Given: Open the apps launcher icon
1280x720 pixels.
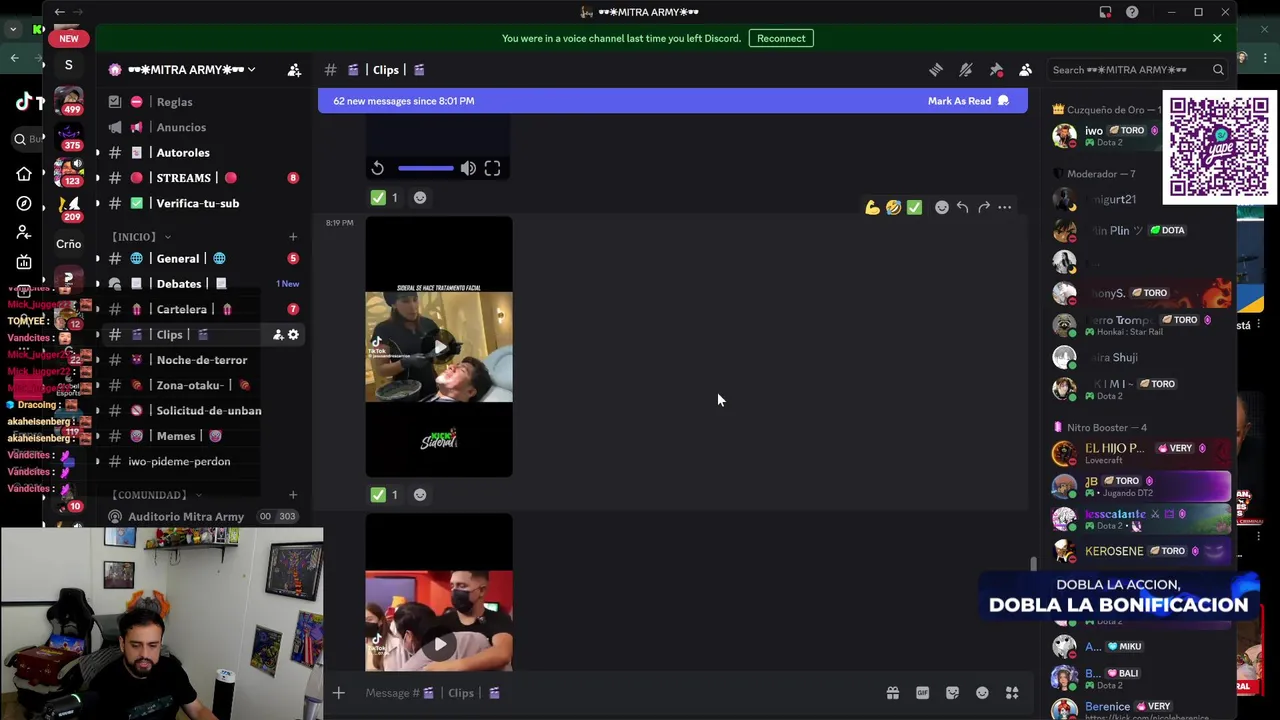Looking at the screenshot, I should click(x=1012, y=693).
